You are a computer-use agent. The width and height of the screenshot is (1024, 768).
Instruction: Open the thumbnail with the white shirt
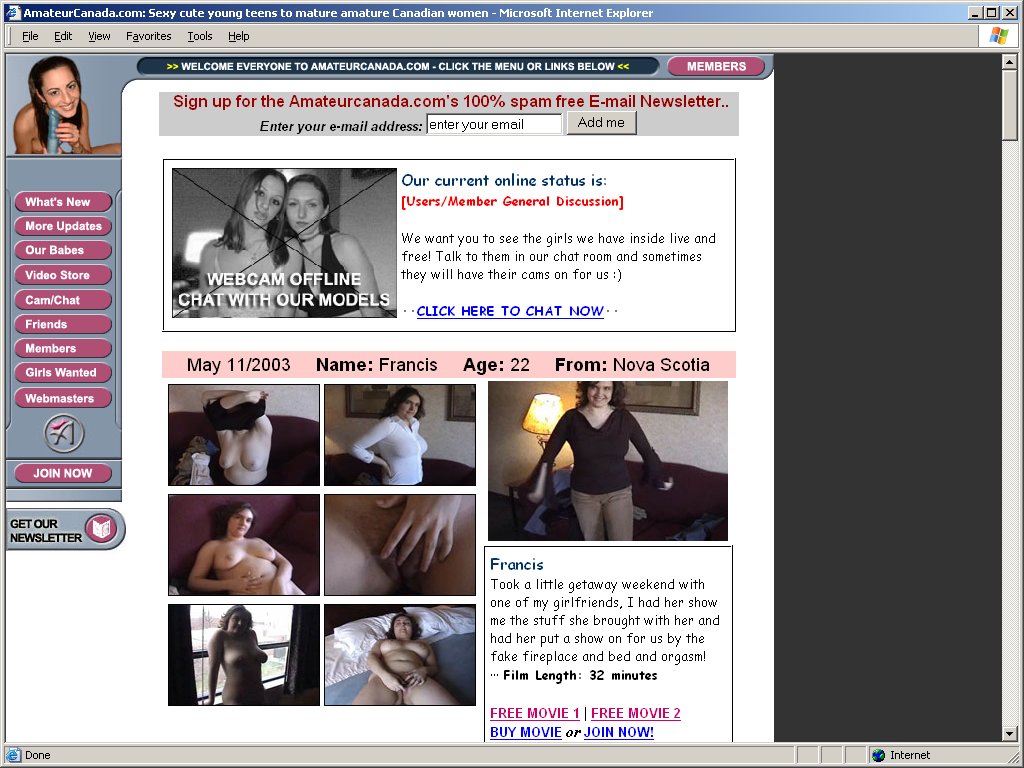[400, 435]
